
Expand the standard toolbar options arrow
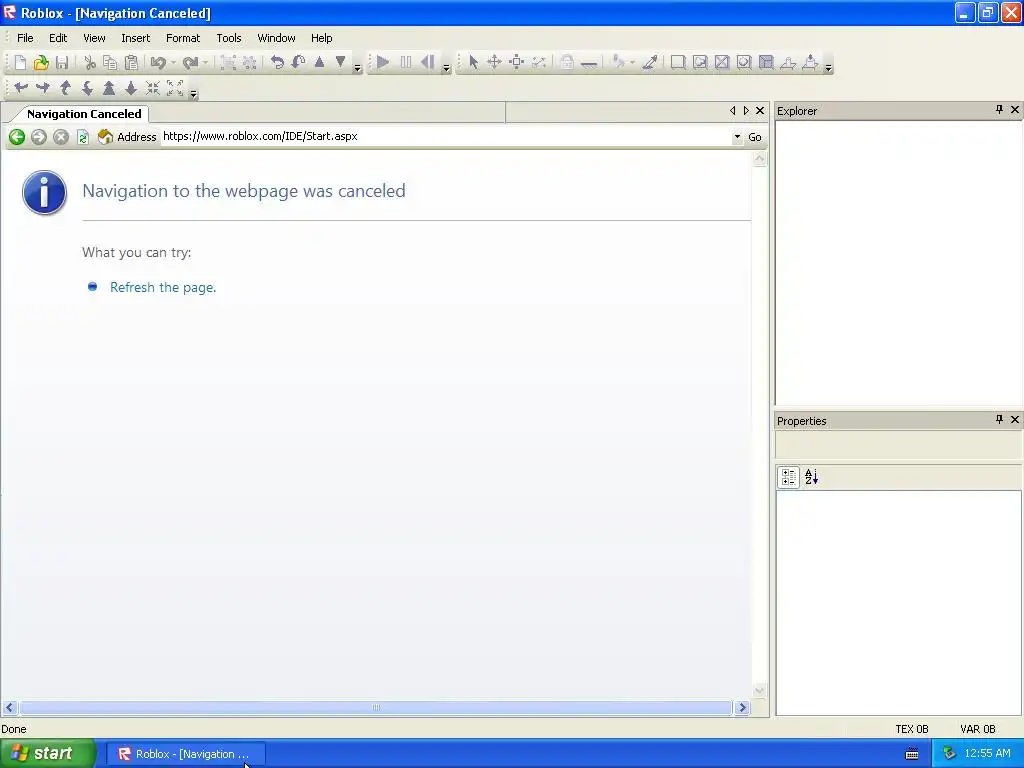357,67
